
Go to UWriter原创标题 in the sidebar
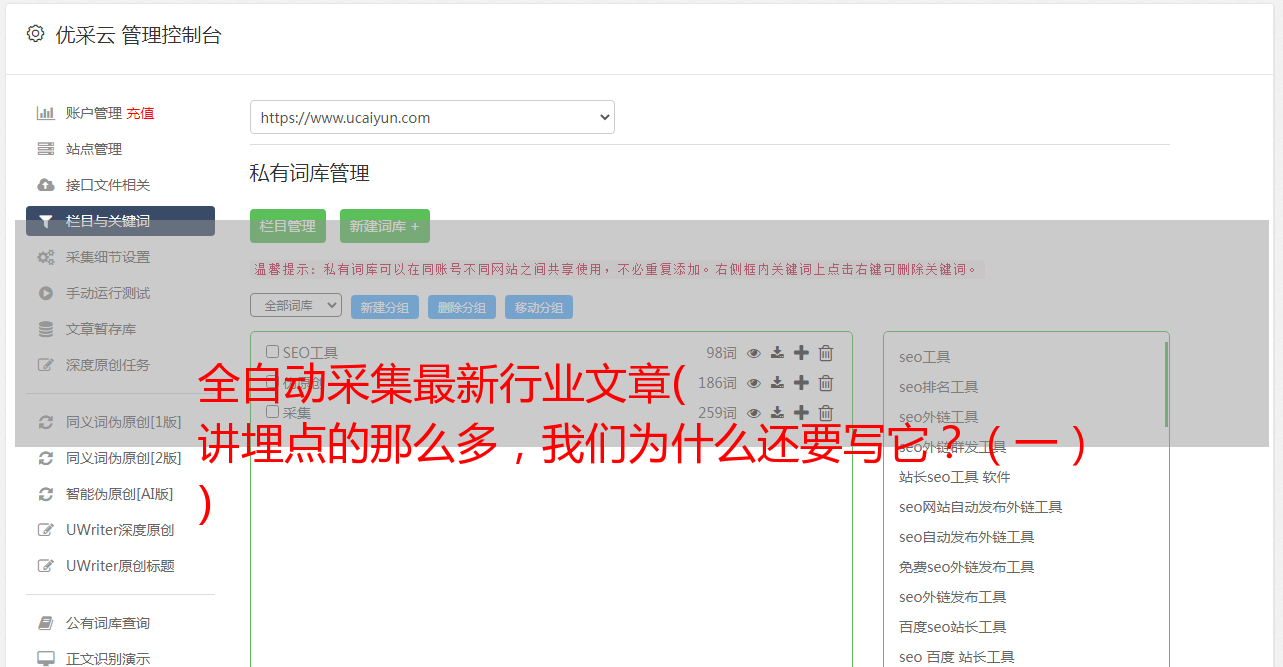pos(120,566)
